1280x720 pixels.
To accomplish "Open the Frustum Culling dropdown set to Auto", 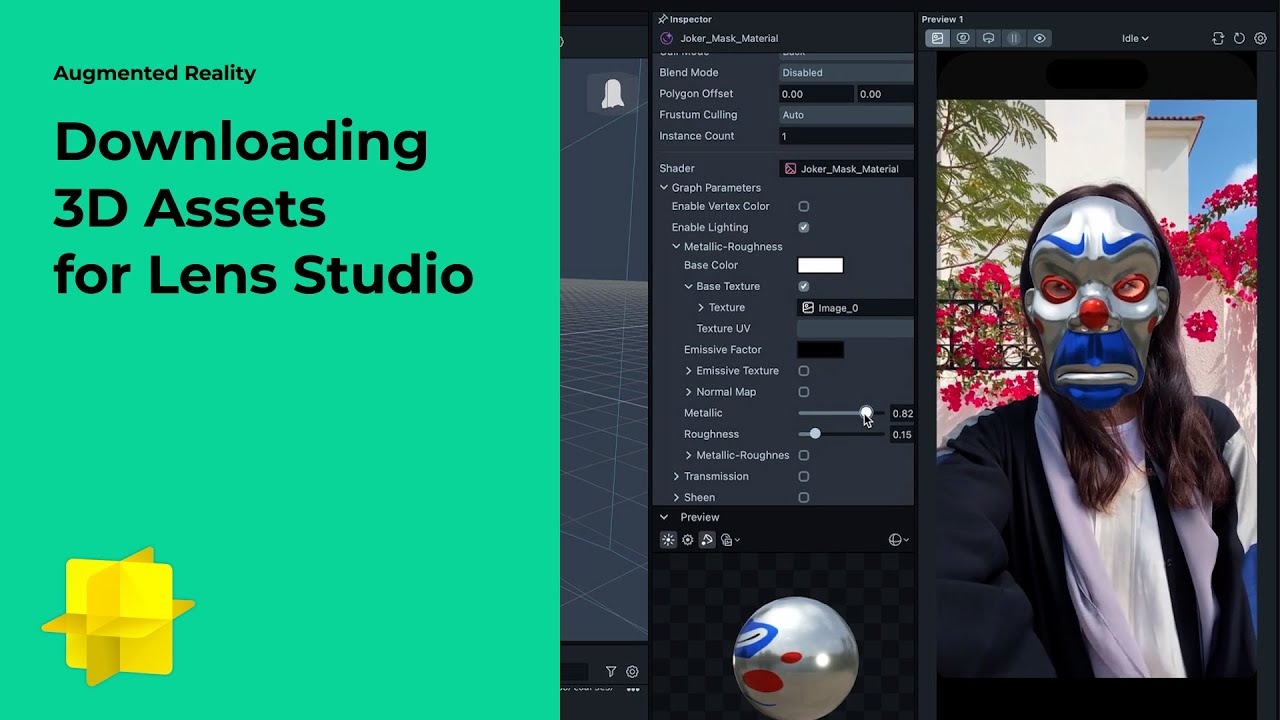I will 846,115.
